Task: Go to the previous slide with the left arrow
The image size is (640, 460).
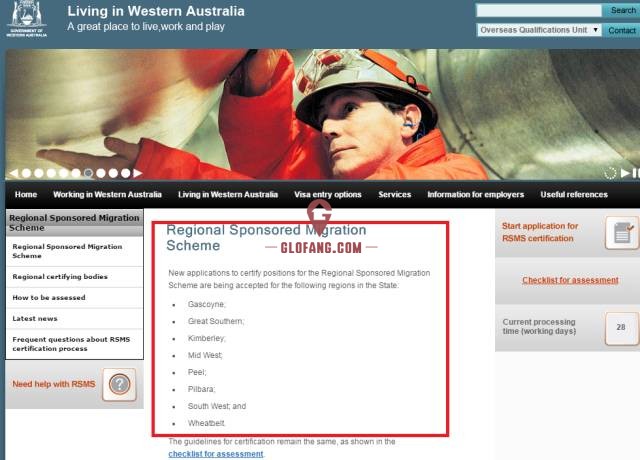Action: 13,173
